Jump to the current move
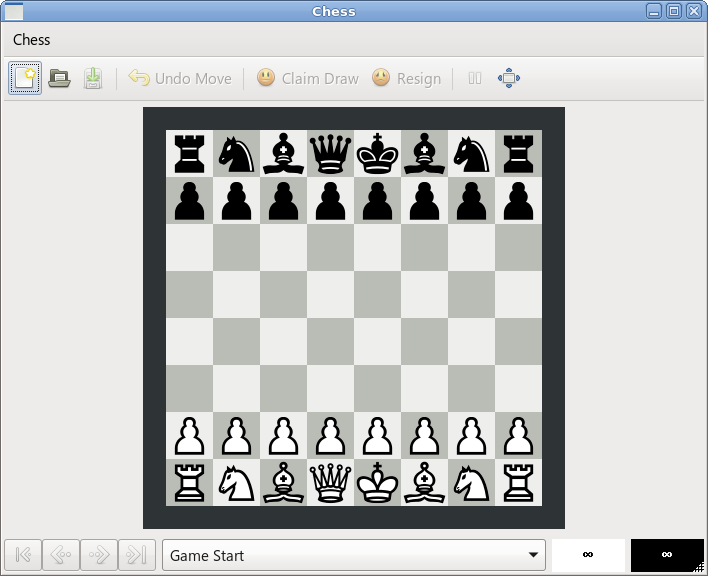Image resolution: width=708 pixels, height=576 pixels. coord(137,554)
